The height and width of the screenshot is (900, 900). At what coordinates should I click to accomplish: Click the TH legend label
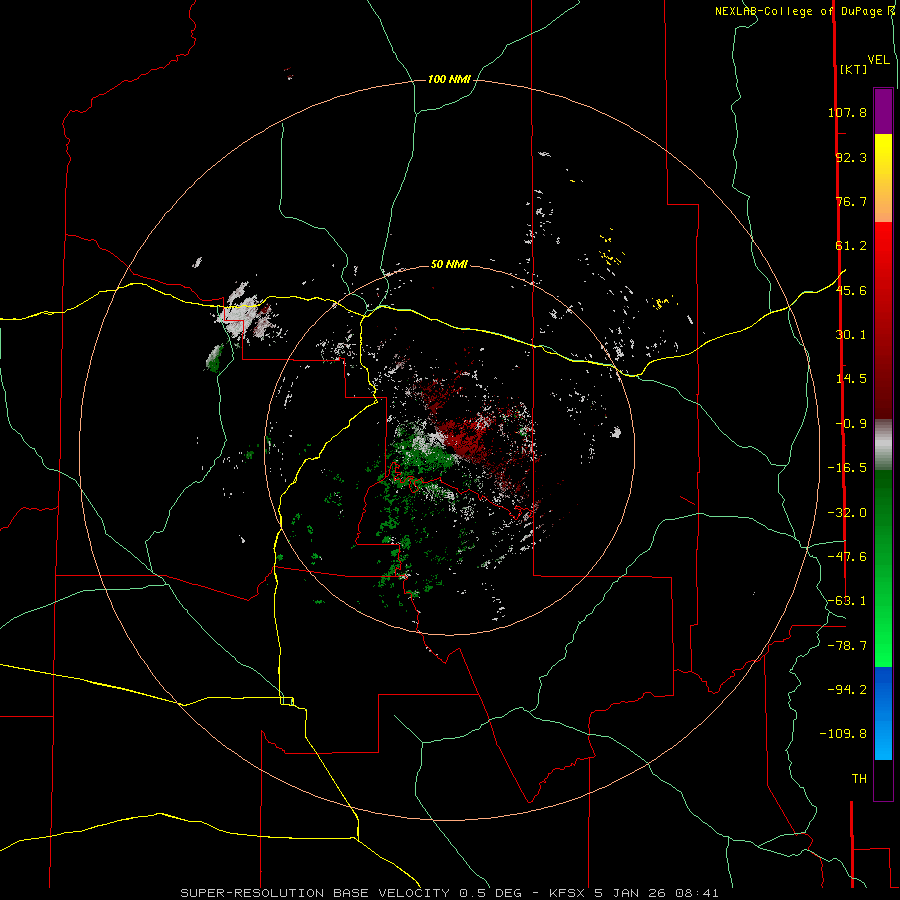click(859, 778)
